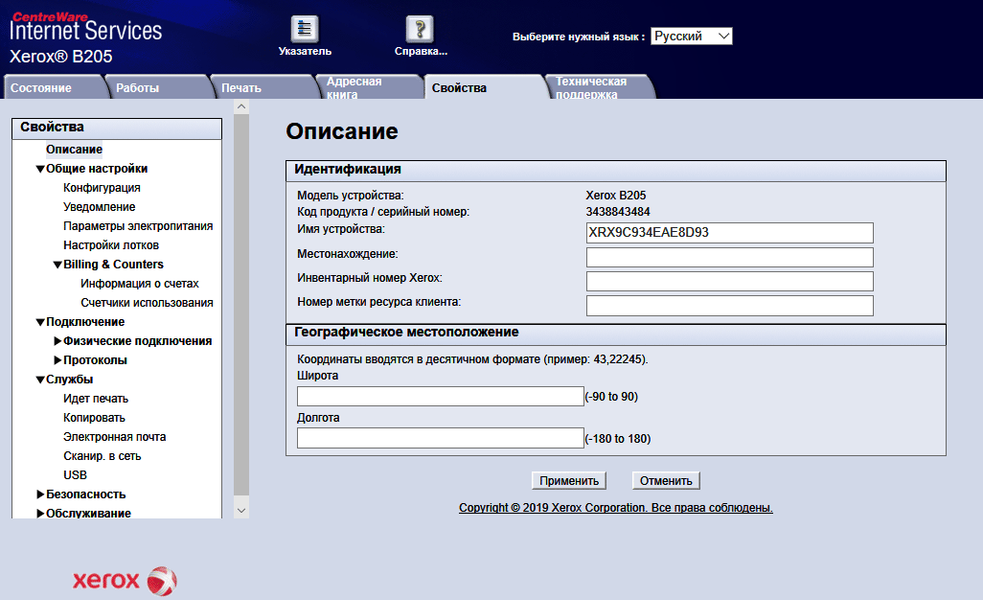This screenshot has width=983, height=600.
Task: Collapse the Подключение tree node
Action: tap(40, 322)
